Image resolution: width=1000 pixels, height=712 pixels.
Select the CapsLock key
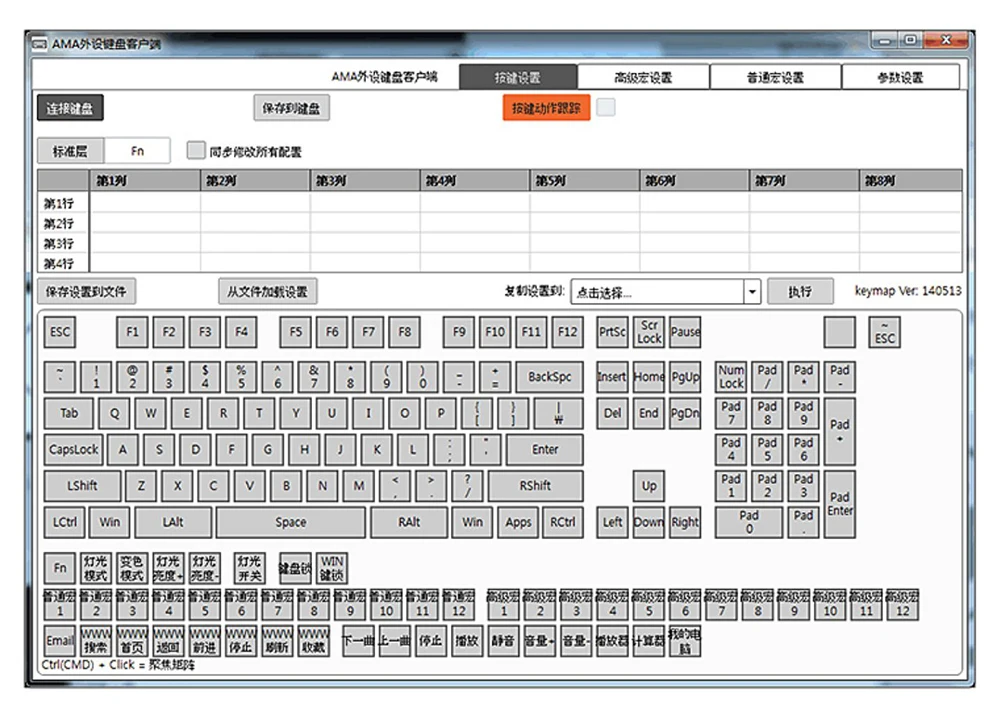[x=74, y=449]
